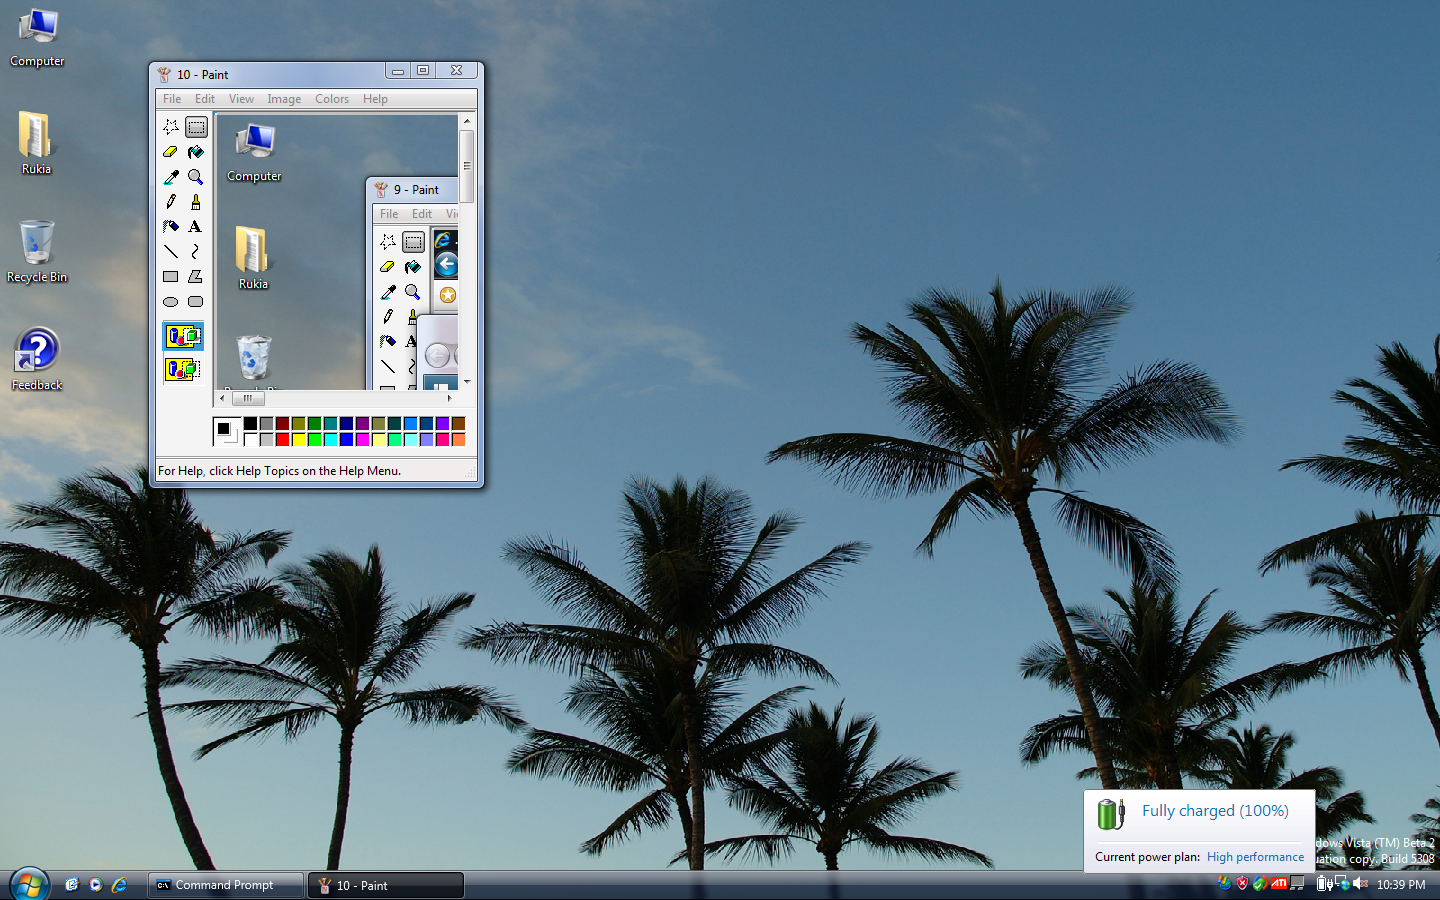
Task: Activate the Magnifier tool
Action: coord(196,177)
